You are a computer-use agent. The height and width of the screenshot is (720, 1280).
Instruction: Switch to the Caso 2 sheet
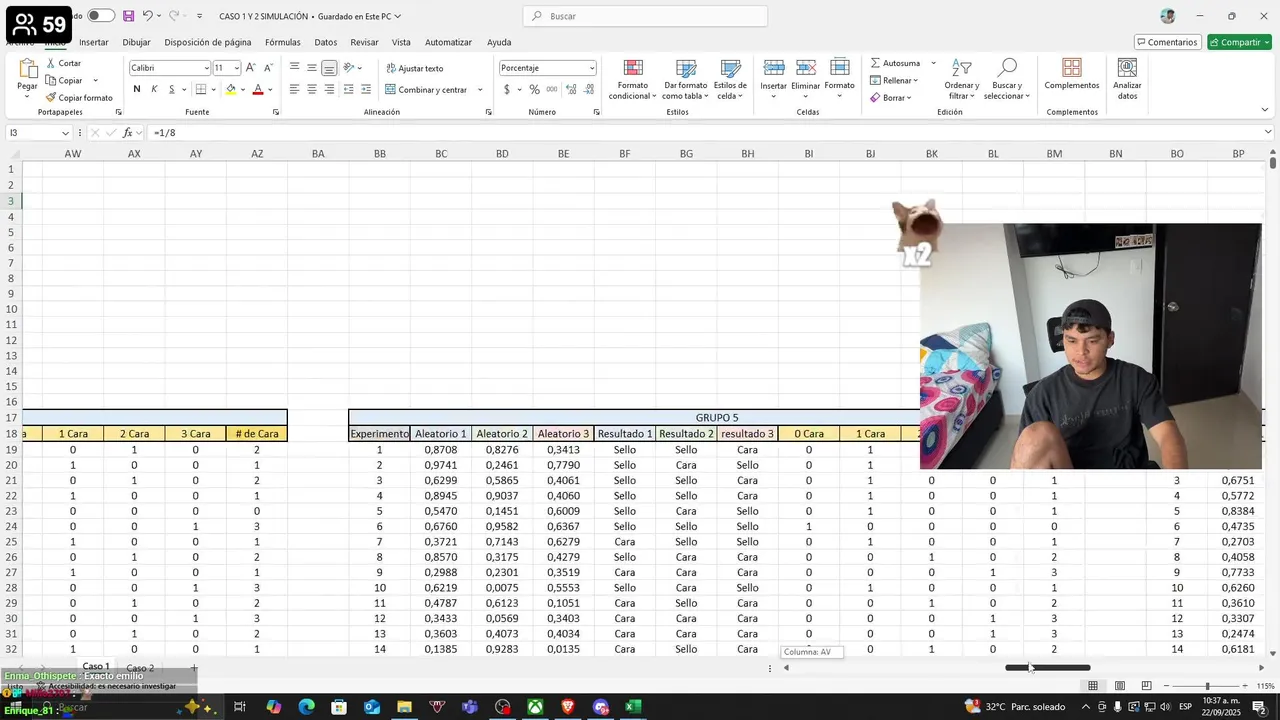140,668
